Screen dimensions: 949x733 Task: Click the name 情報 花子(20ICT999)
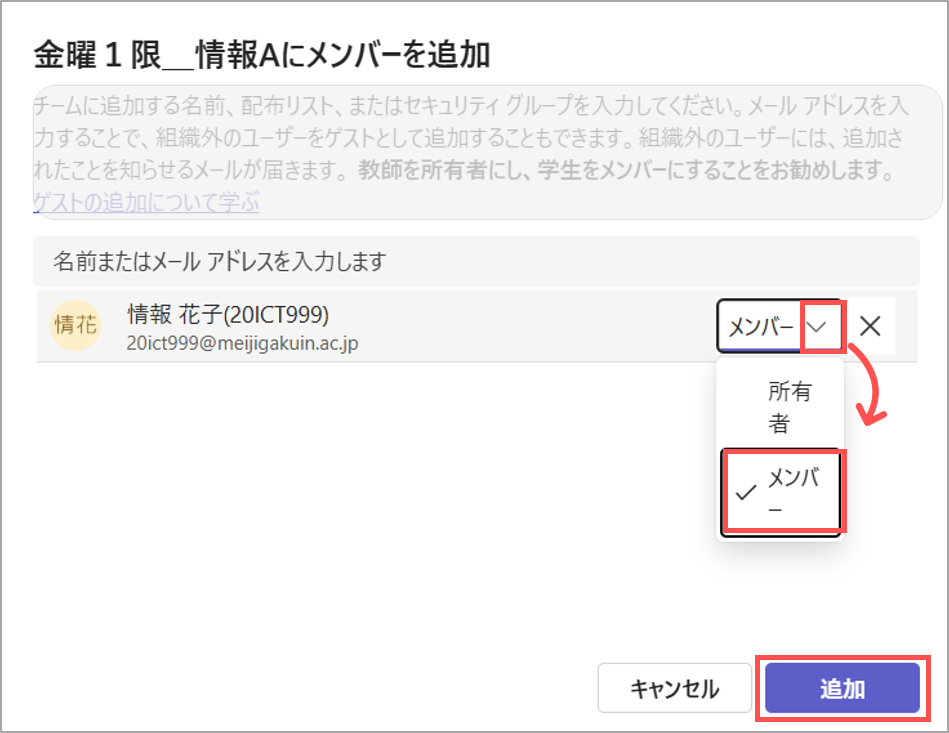[228, 315]
